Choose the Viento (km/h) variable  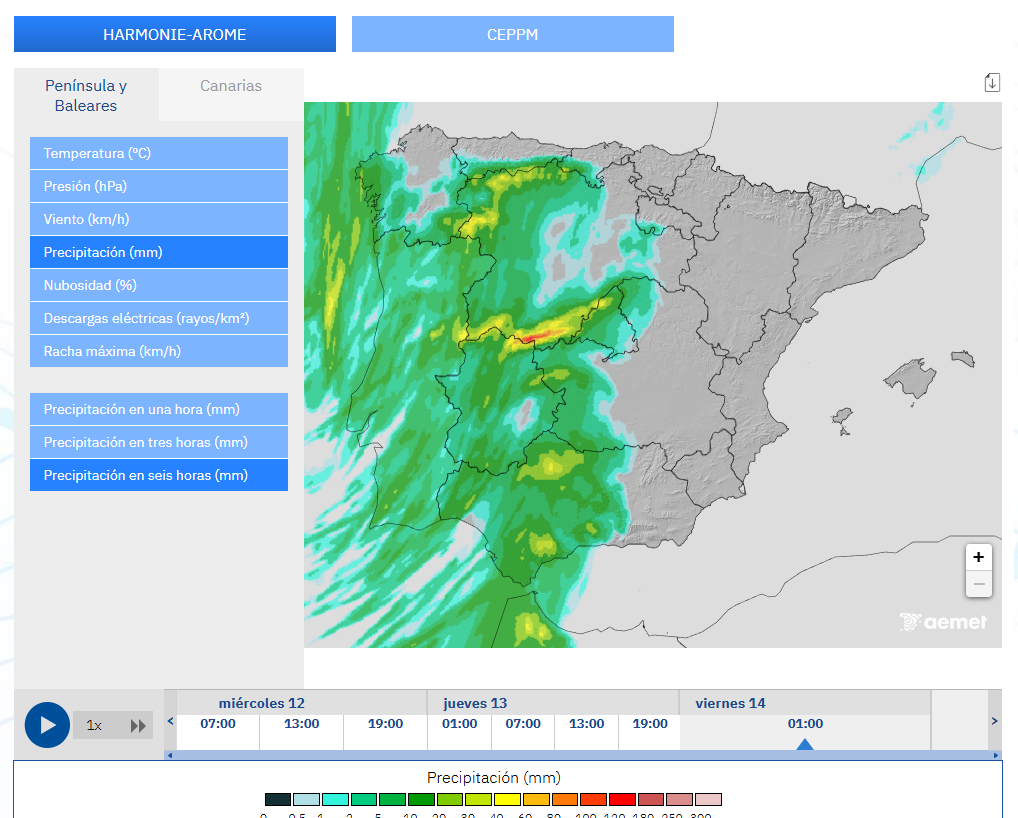click(x=158, y=219)
